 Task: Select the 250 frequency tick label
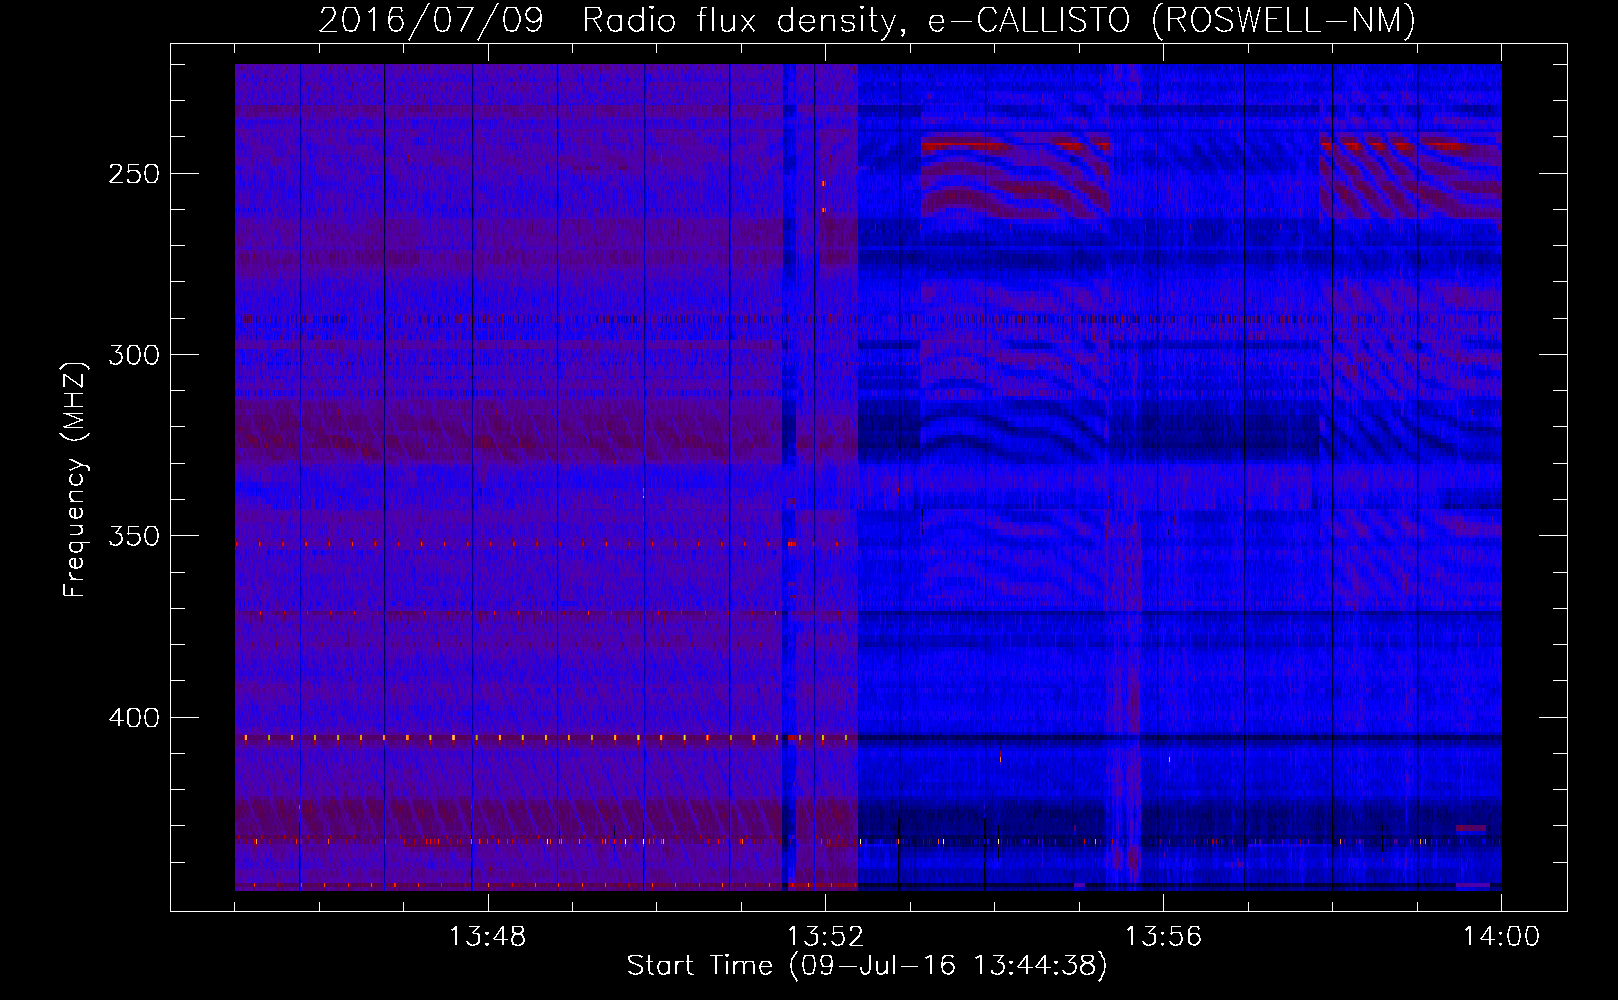[134, 174]
